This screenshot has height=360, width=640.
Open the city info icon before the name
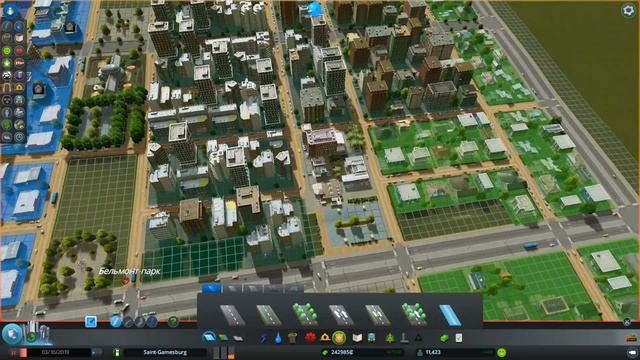tap(117, 352)
